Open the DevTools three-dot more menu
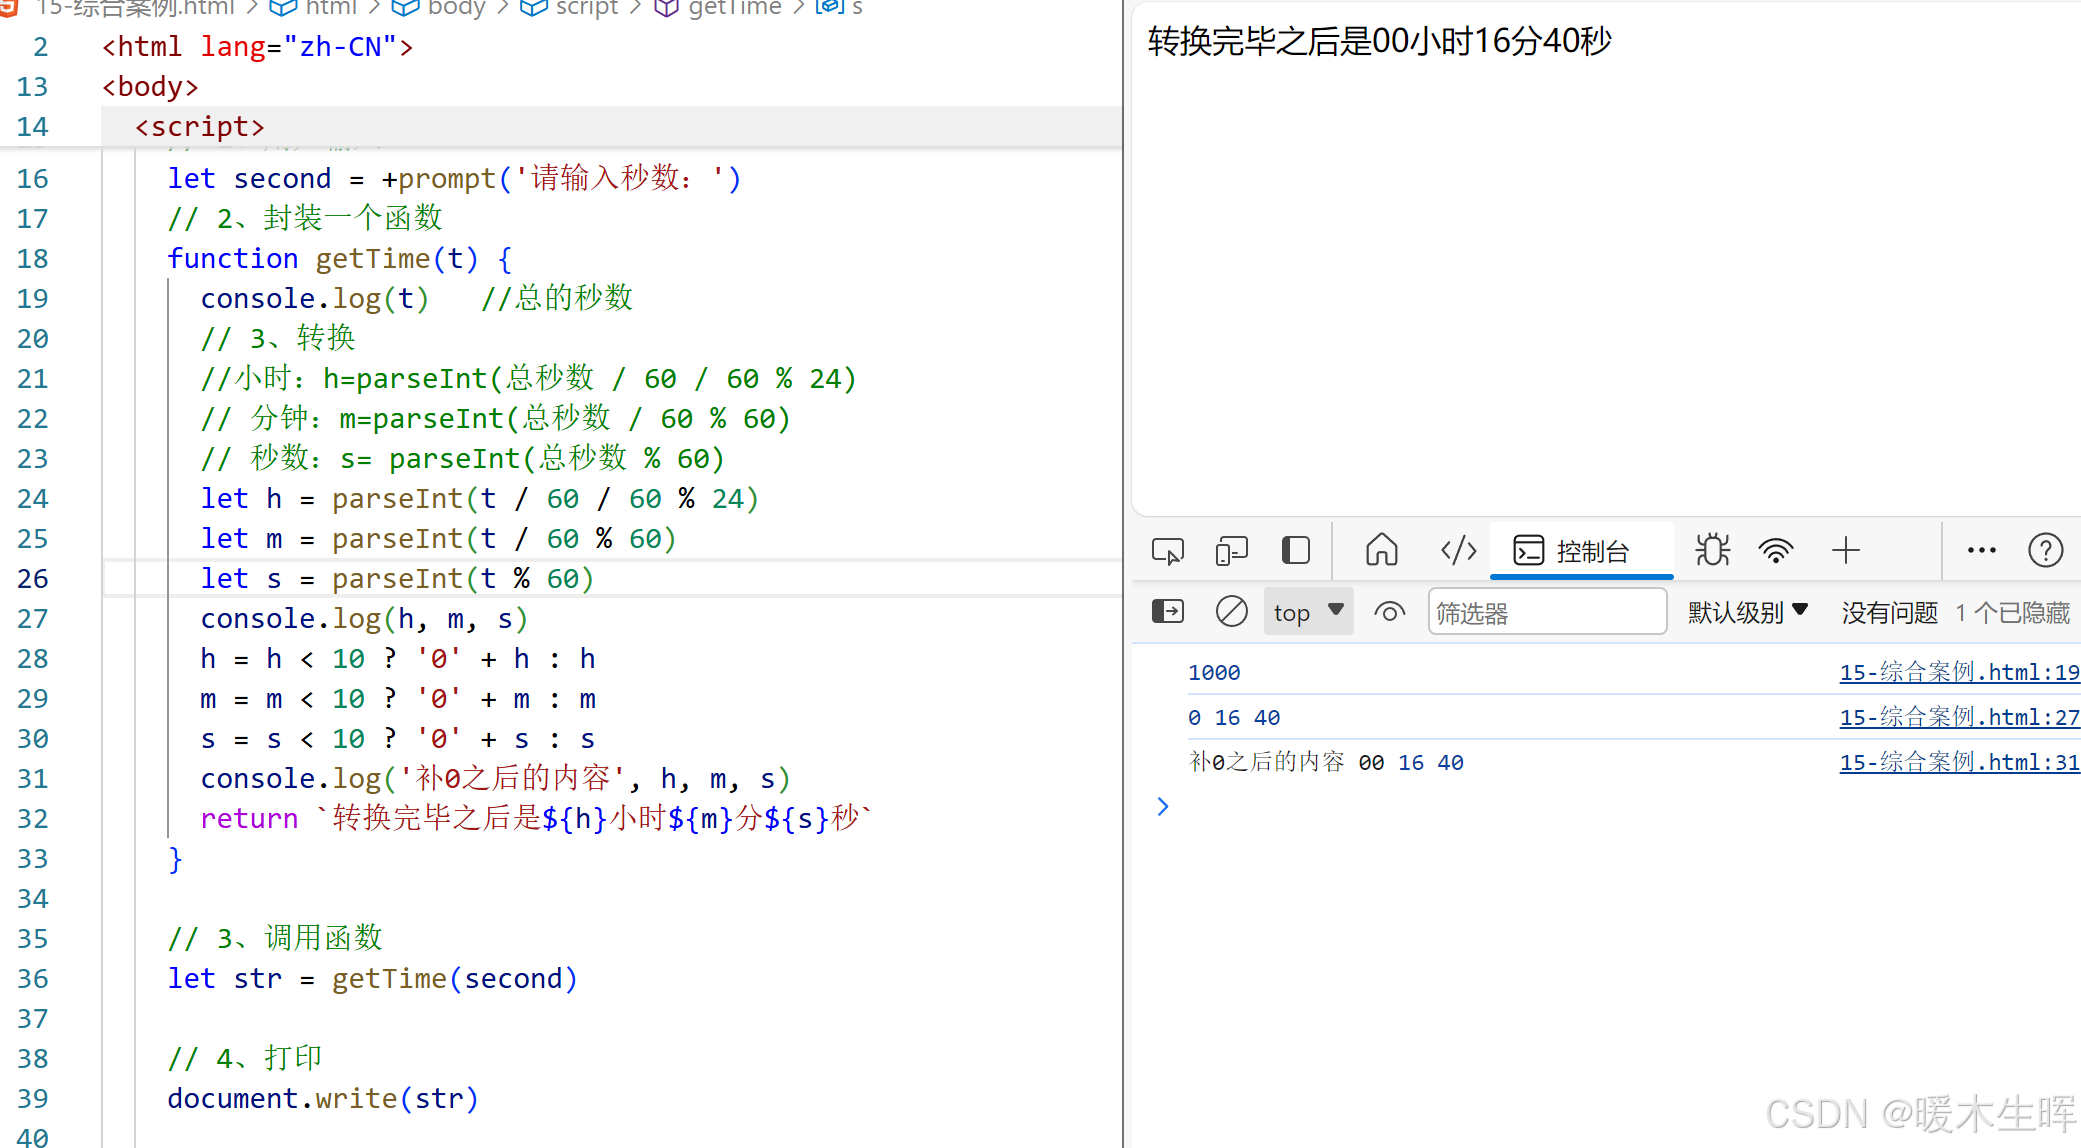 pyautogui.click(x=1981, y=550)
